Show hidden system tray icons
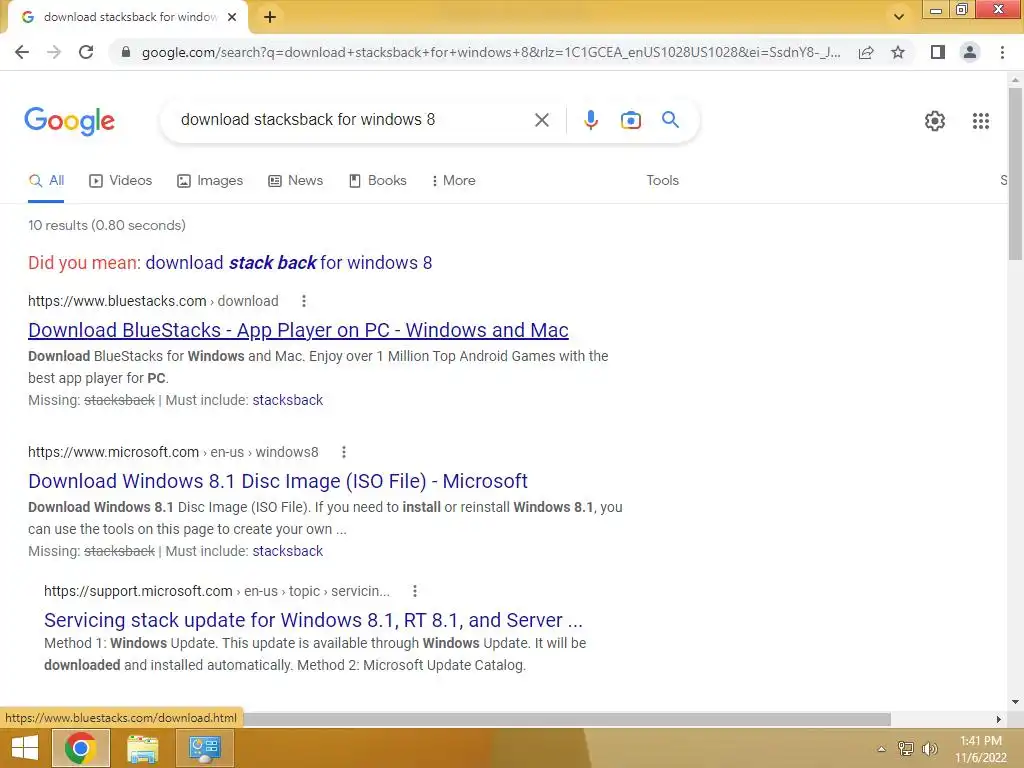1024x768 pixels. pos(881,749)
